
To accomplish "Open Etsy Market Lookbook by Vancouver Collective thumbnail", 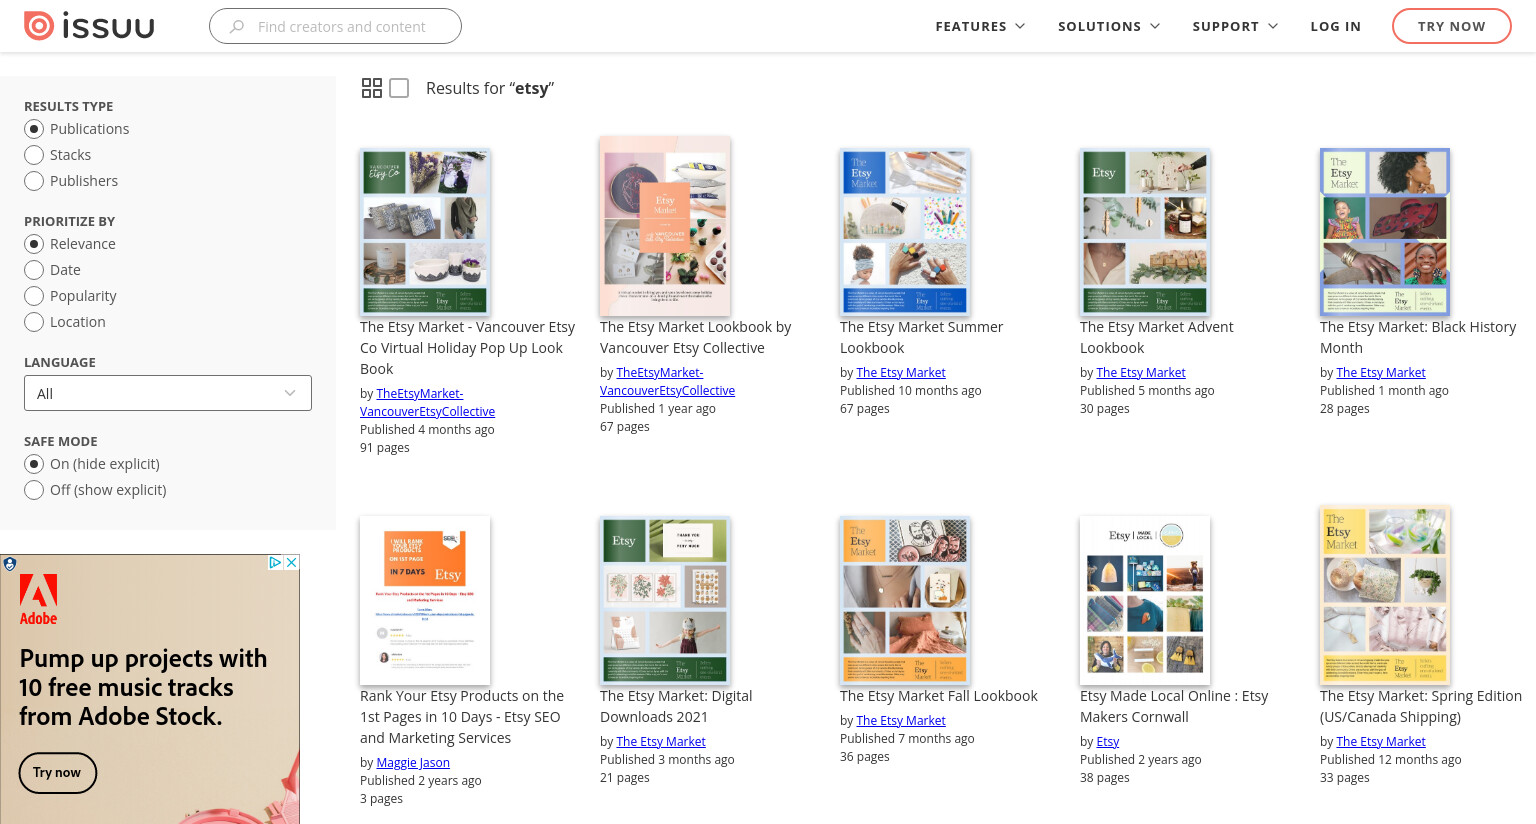I will (x=665, y=226).
